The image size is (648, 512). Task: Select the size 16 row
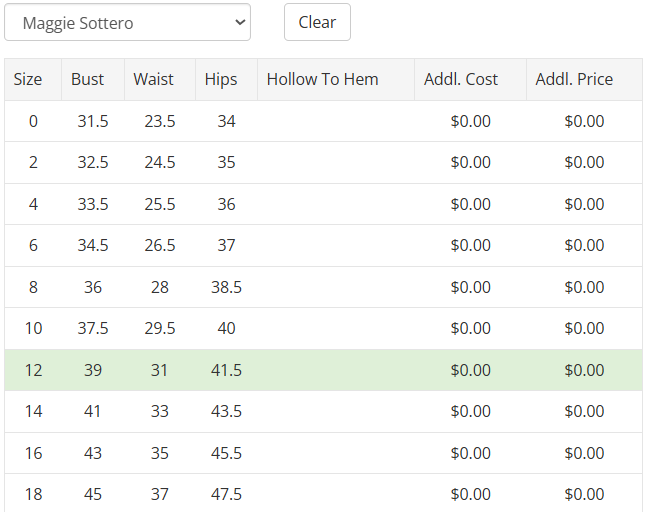click(x=33, y=453)
